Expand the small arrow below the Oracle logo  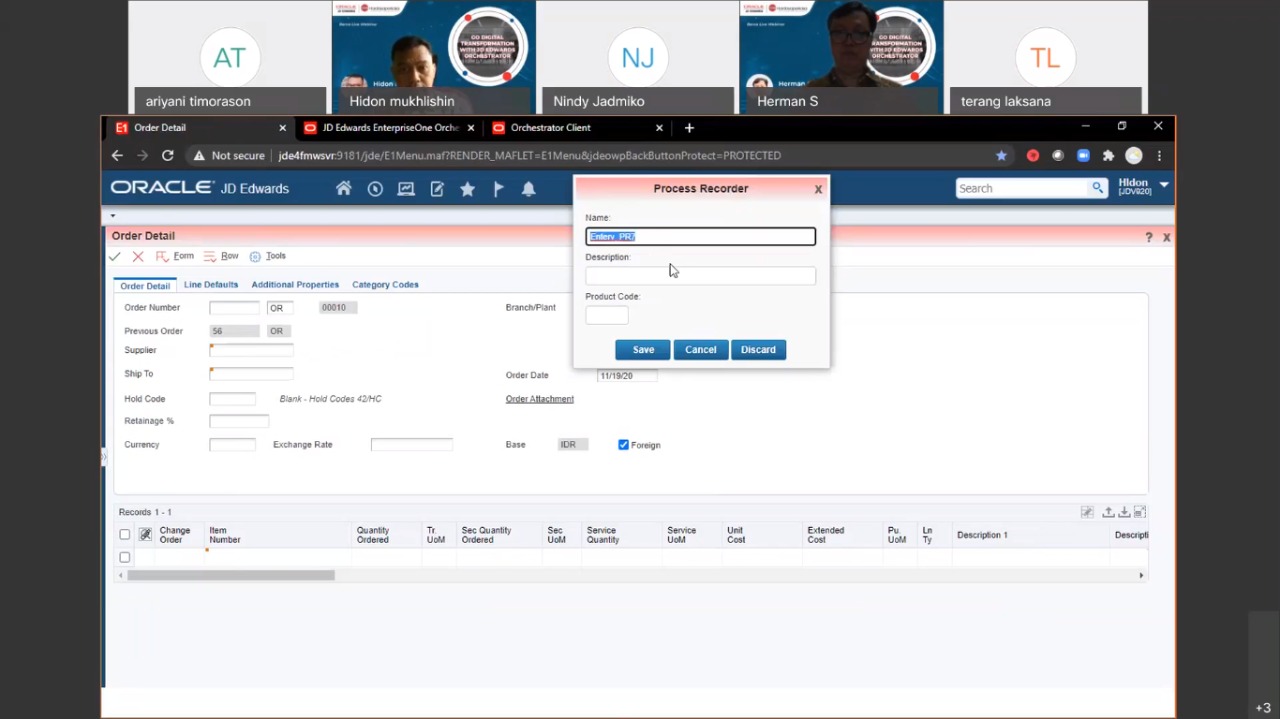pyautogui.click(x=113, y=216)
